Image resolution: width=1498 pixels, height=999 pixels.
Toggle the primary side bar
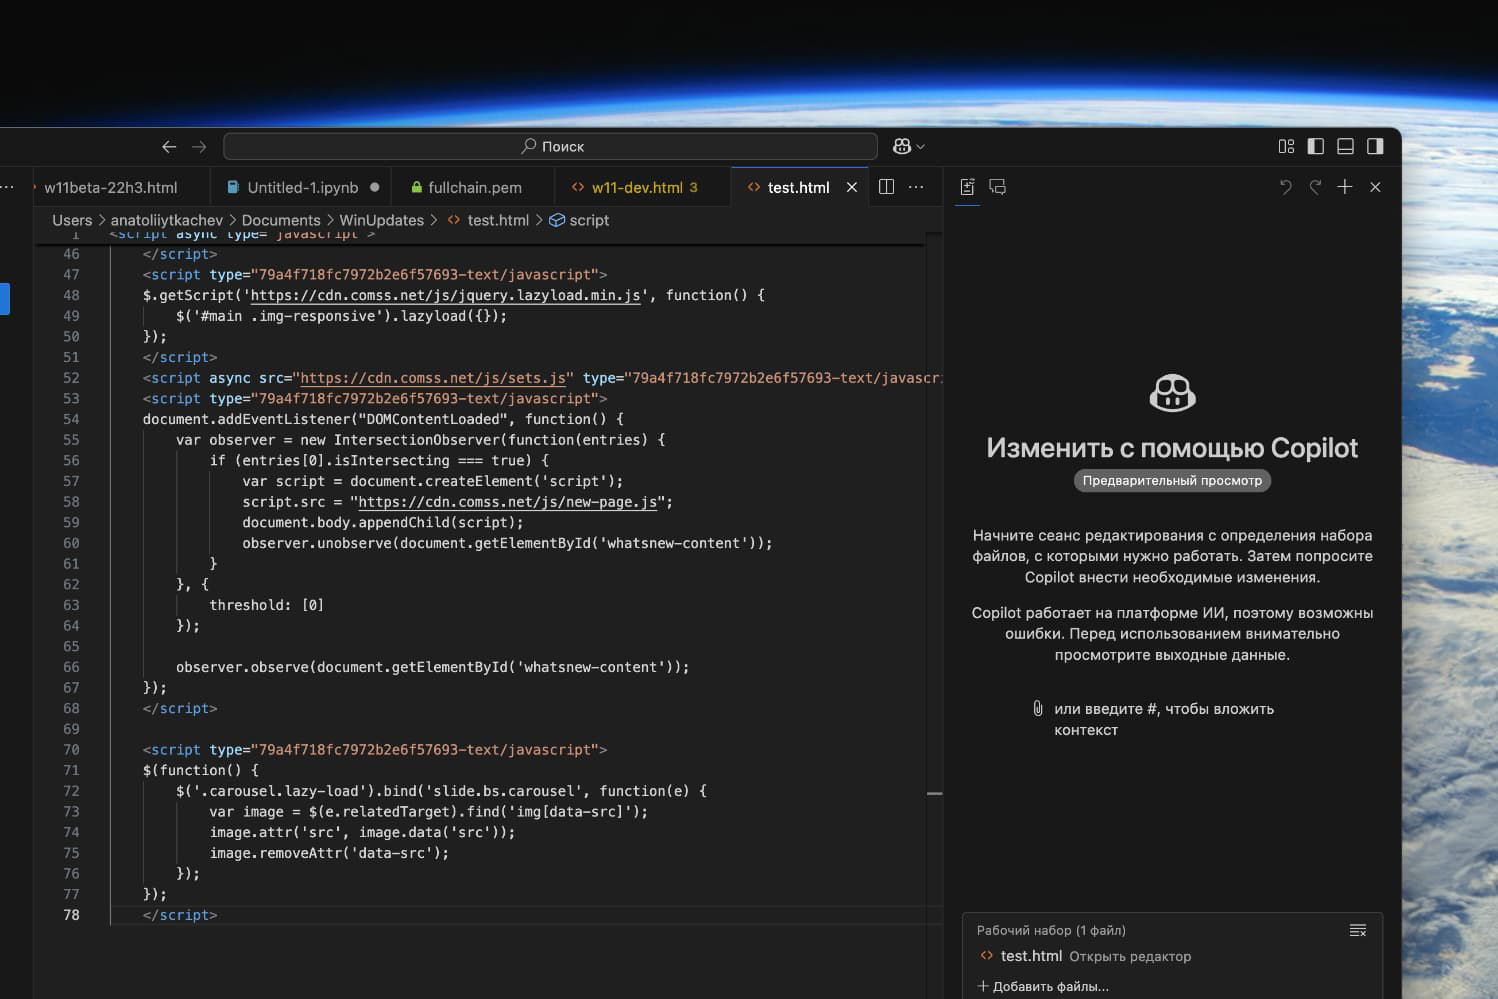(x=1316, y=146)
